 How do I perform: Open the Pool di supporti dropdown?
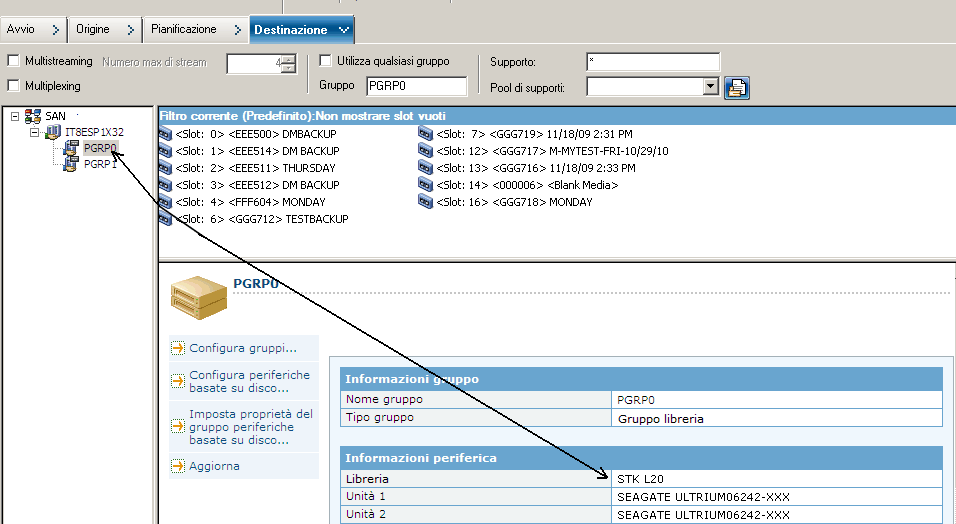710,86
